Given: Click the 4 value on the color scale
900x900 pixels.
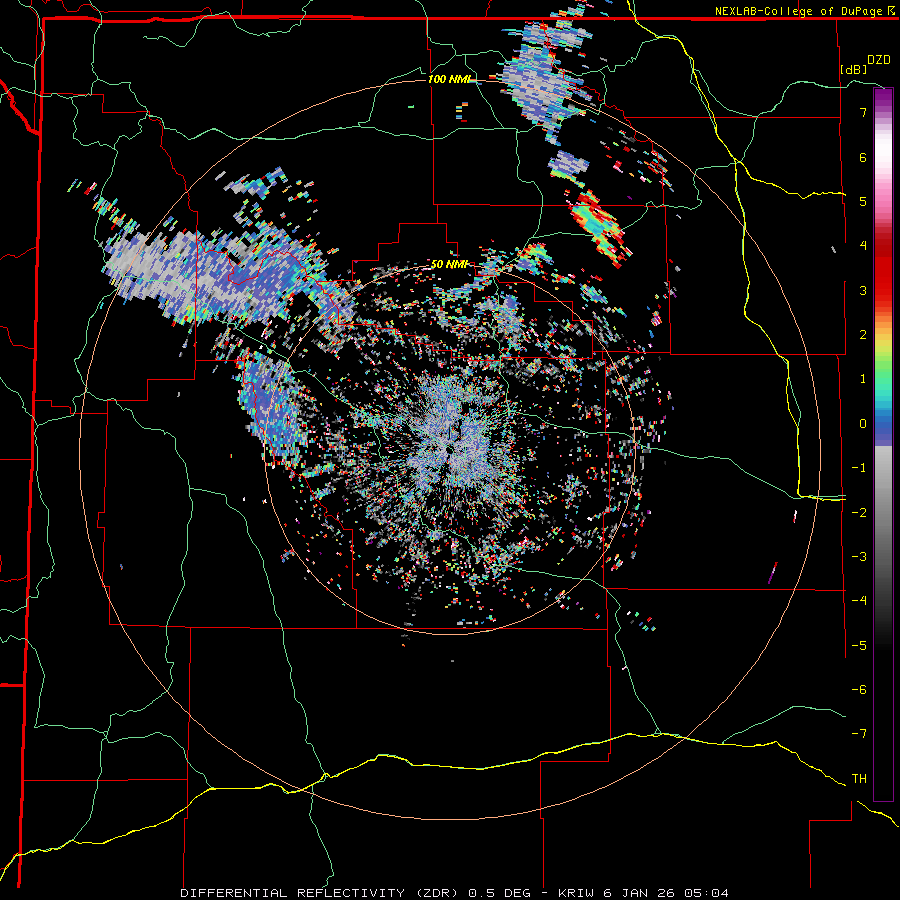Looking at the screenshot, I should click(x=863, y=246).
